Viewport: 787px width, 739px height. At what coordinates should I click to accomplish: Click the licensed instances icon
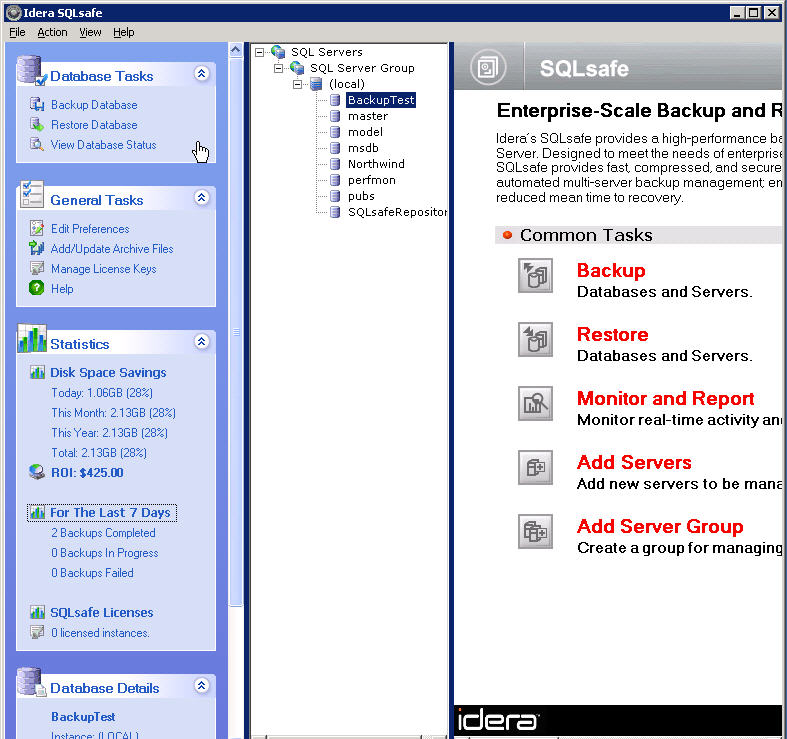(37, 633)
